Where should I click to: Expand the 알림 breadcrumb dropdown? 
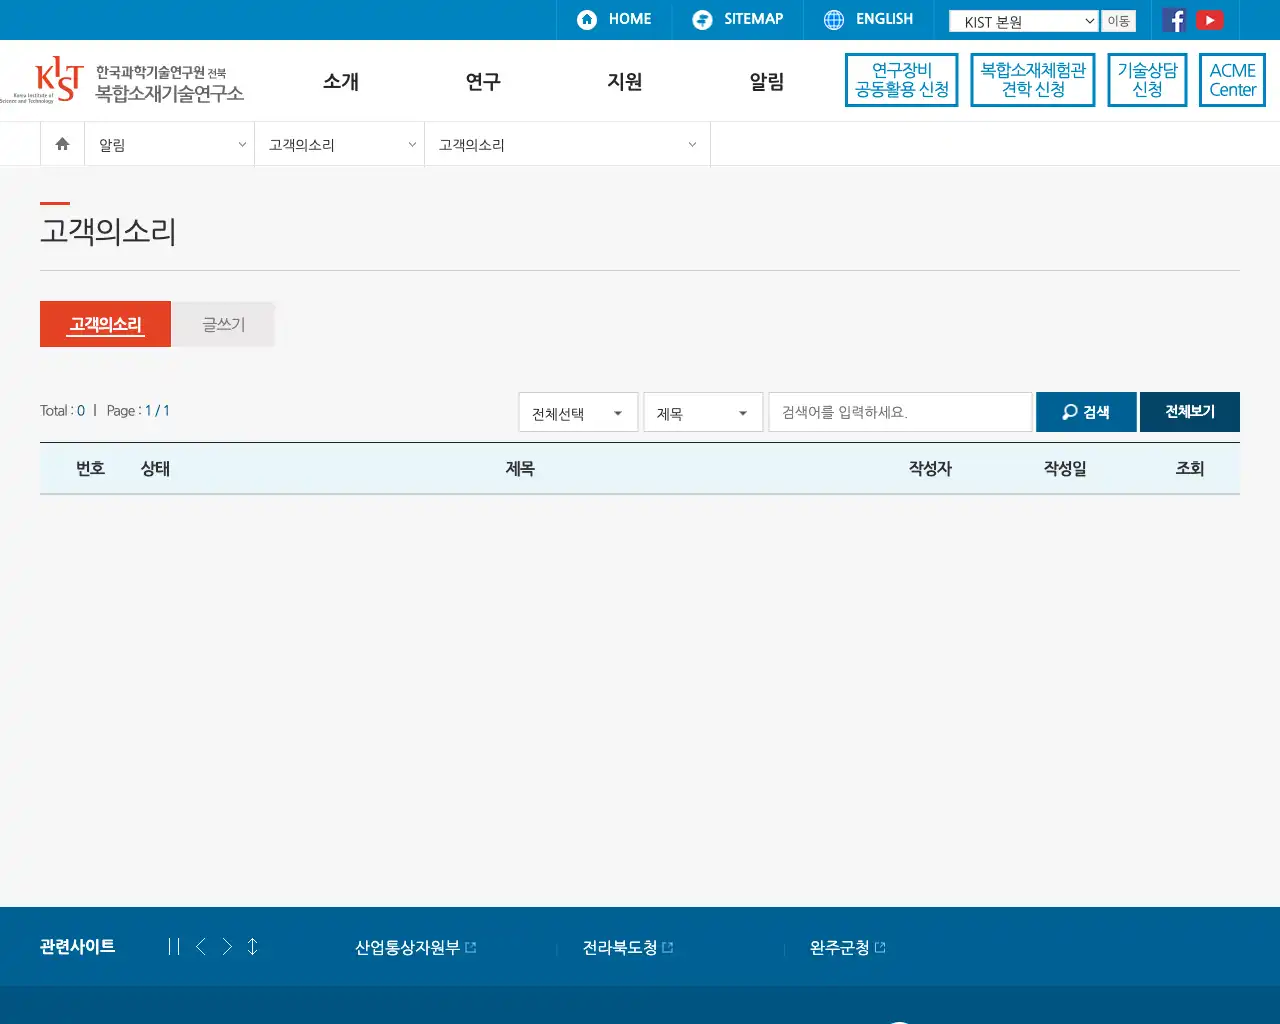170,144
